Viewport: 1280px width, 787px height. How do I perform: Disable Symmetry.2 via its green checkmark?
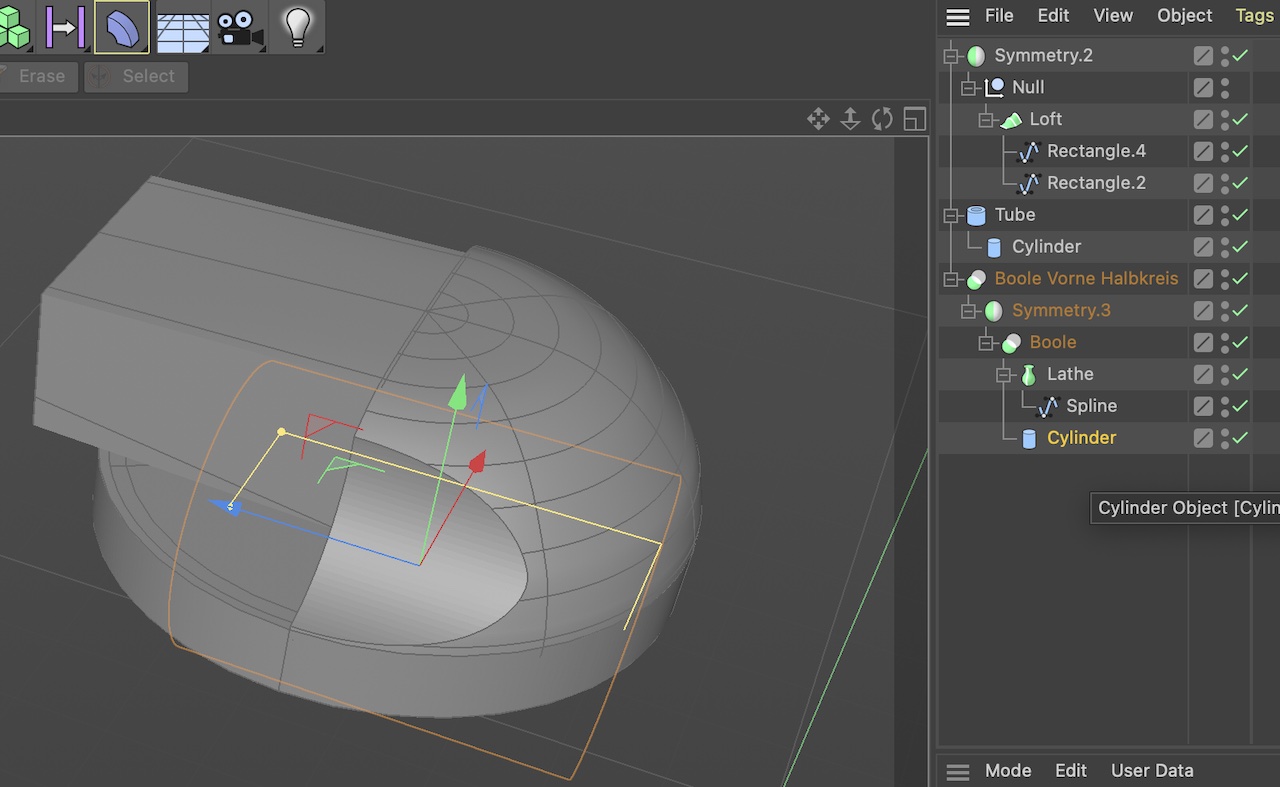pyautogui.click(x=1241, y=56)
